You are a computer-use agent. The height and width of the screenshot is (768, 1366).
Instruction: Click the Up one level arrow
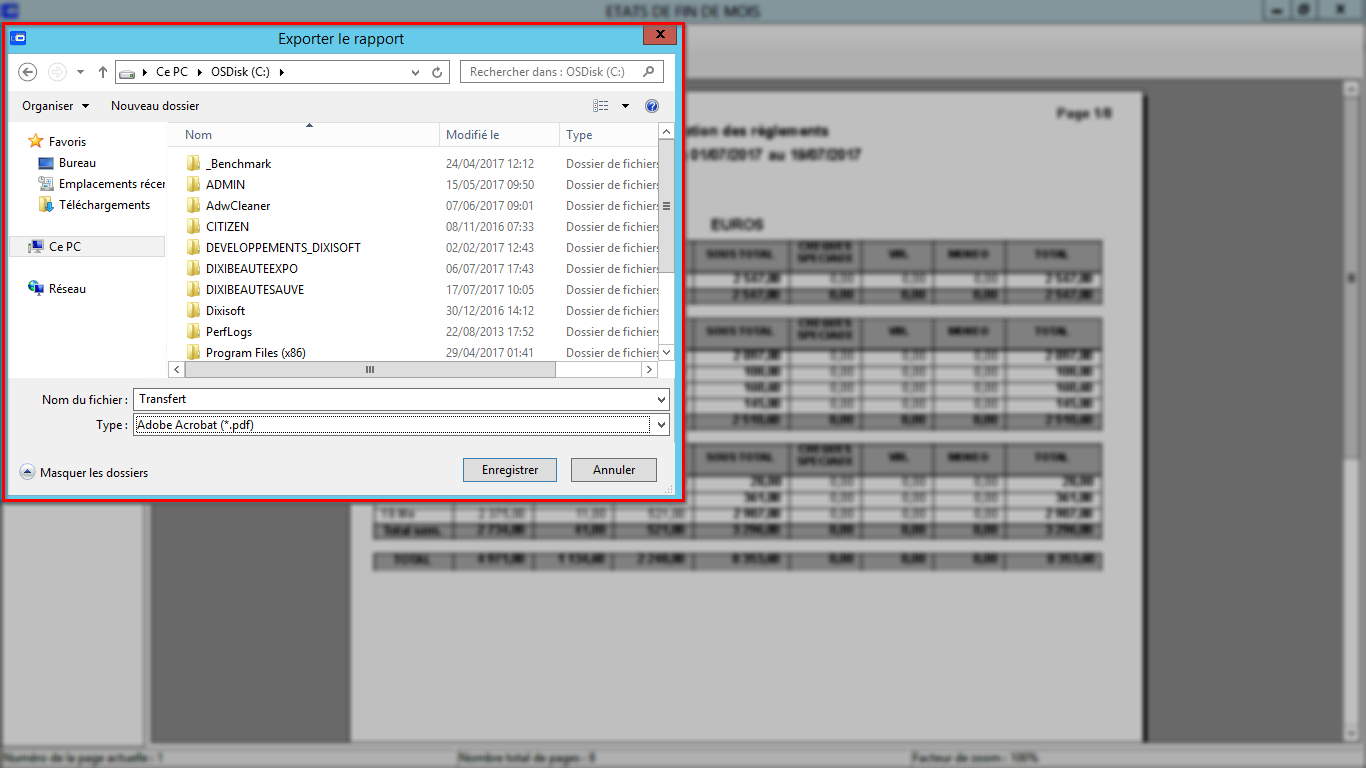tap(103, 72)
